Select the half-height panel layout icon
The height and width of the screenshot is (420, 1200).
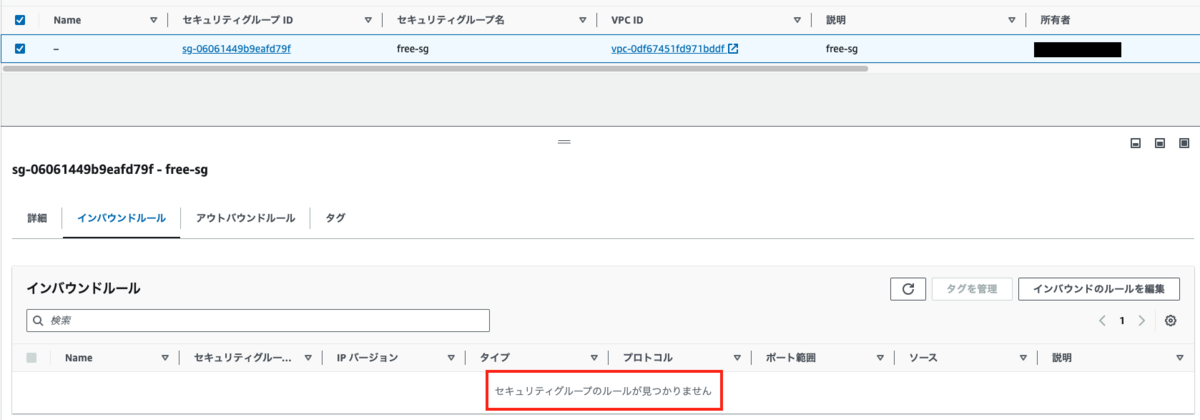click(1159, 143)
